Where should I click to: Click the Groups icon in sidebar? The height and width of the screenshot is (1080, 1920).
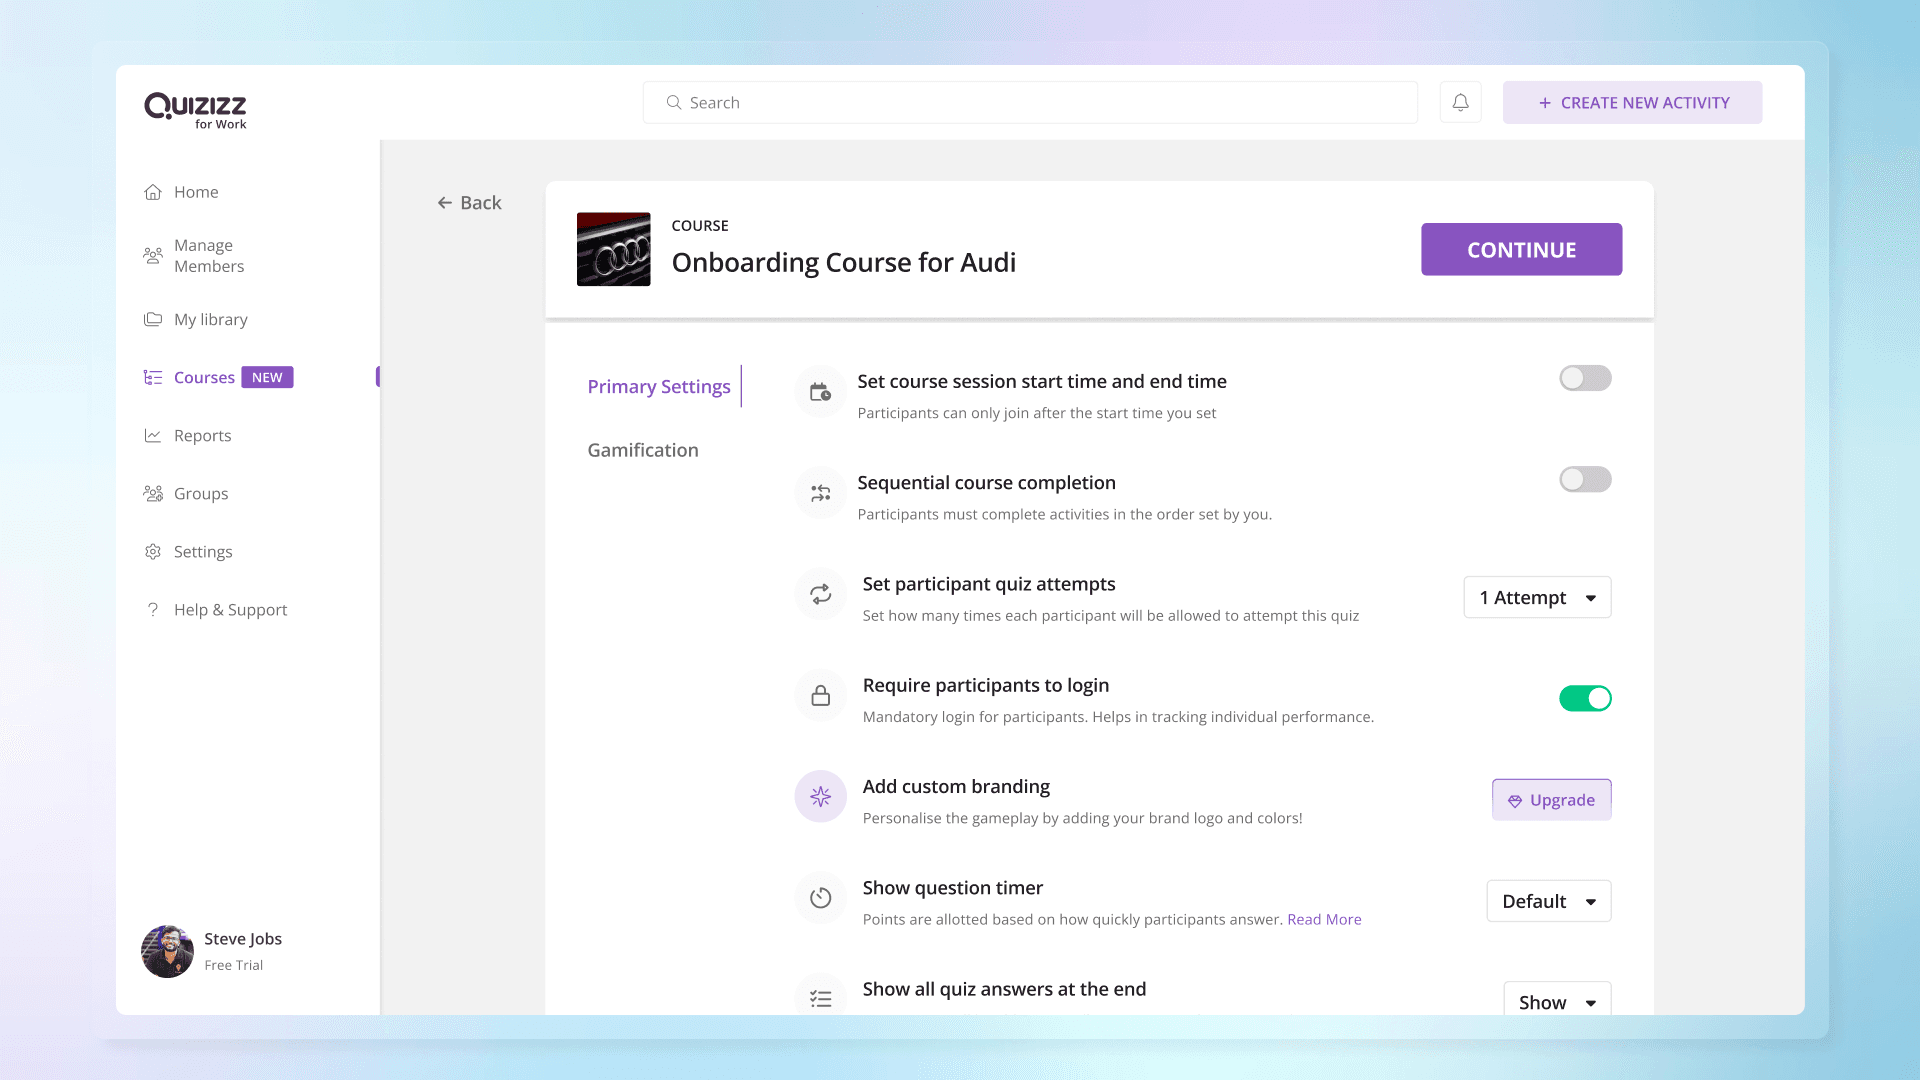[x=153, y=494]
